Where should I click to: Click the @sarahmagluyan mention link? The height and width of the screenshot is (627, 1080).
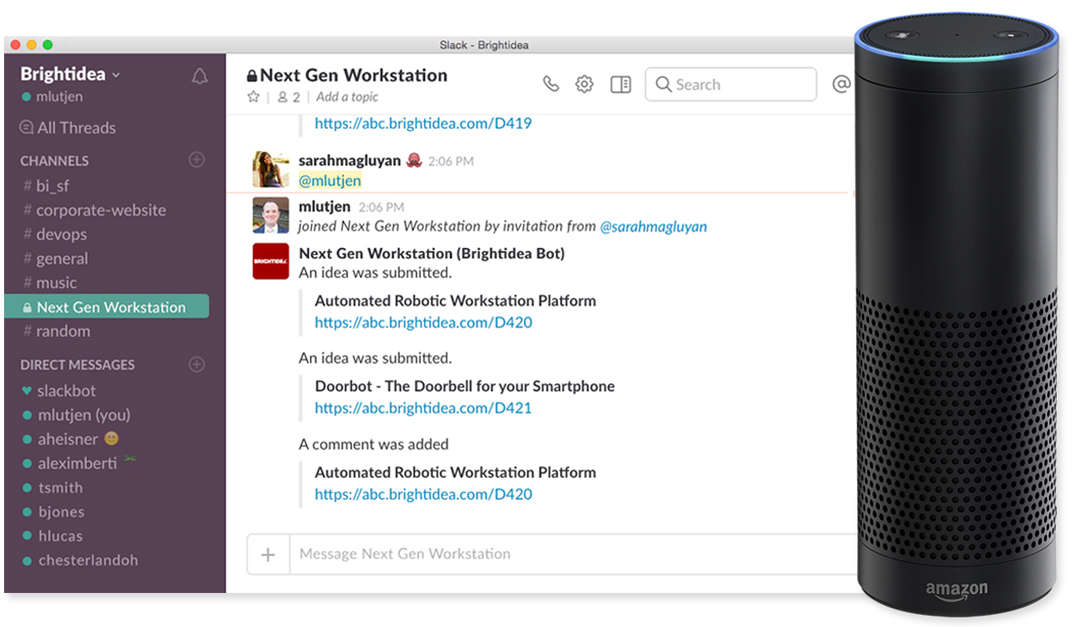pyautogui.click(x=653, y=227)
